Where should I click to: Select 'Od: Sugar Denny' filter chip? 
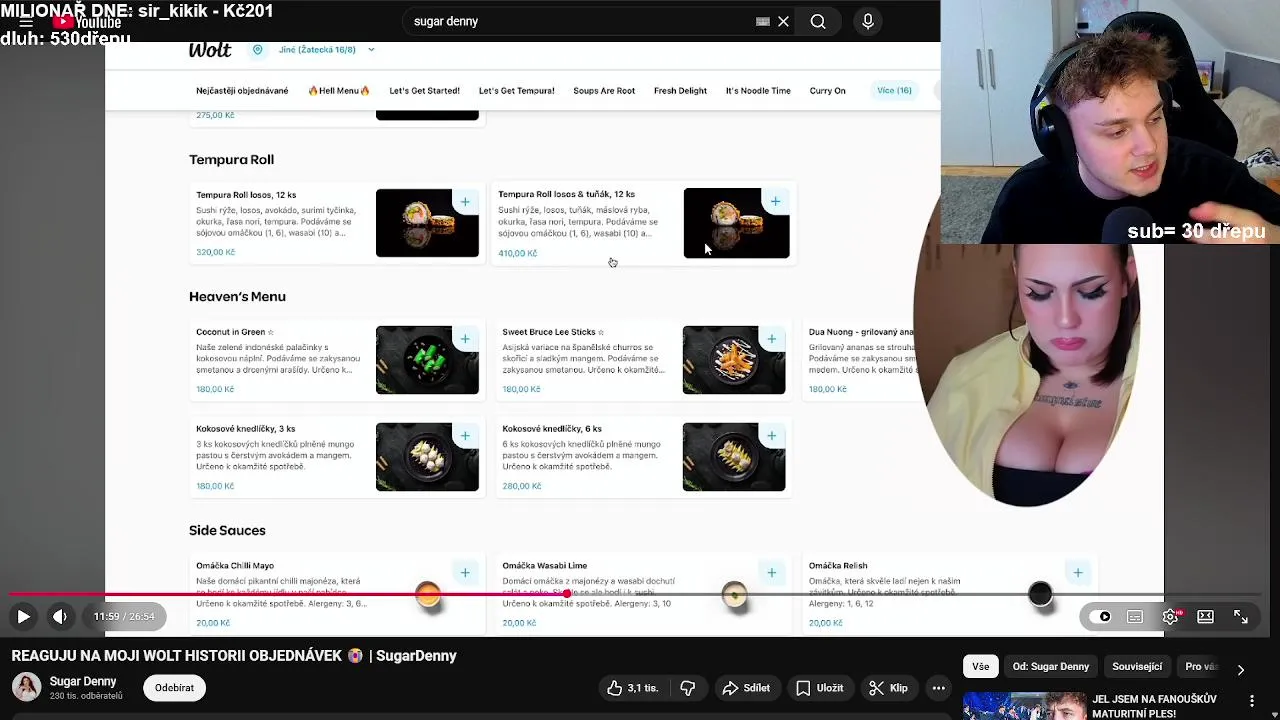pos(1050,667)
